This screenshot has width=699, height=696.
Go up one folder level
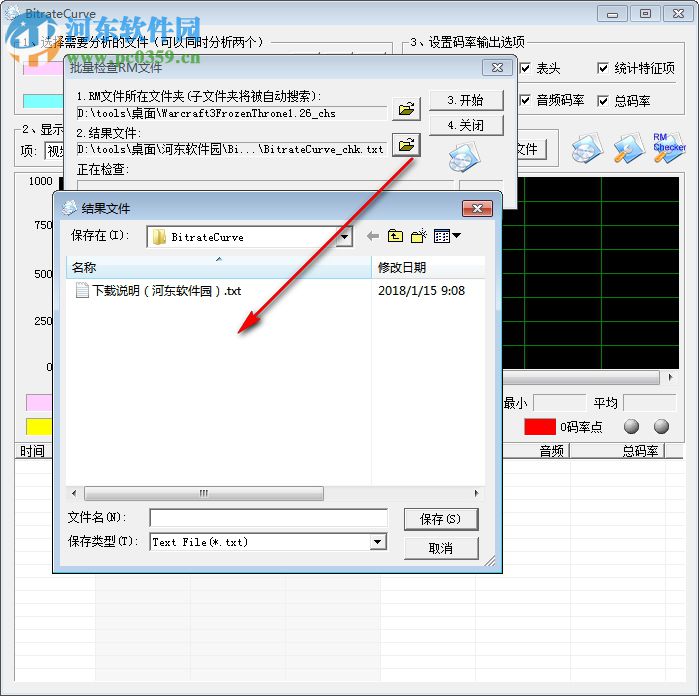click(x=395, y=236)
